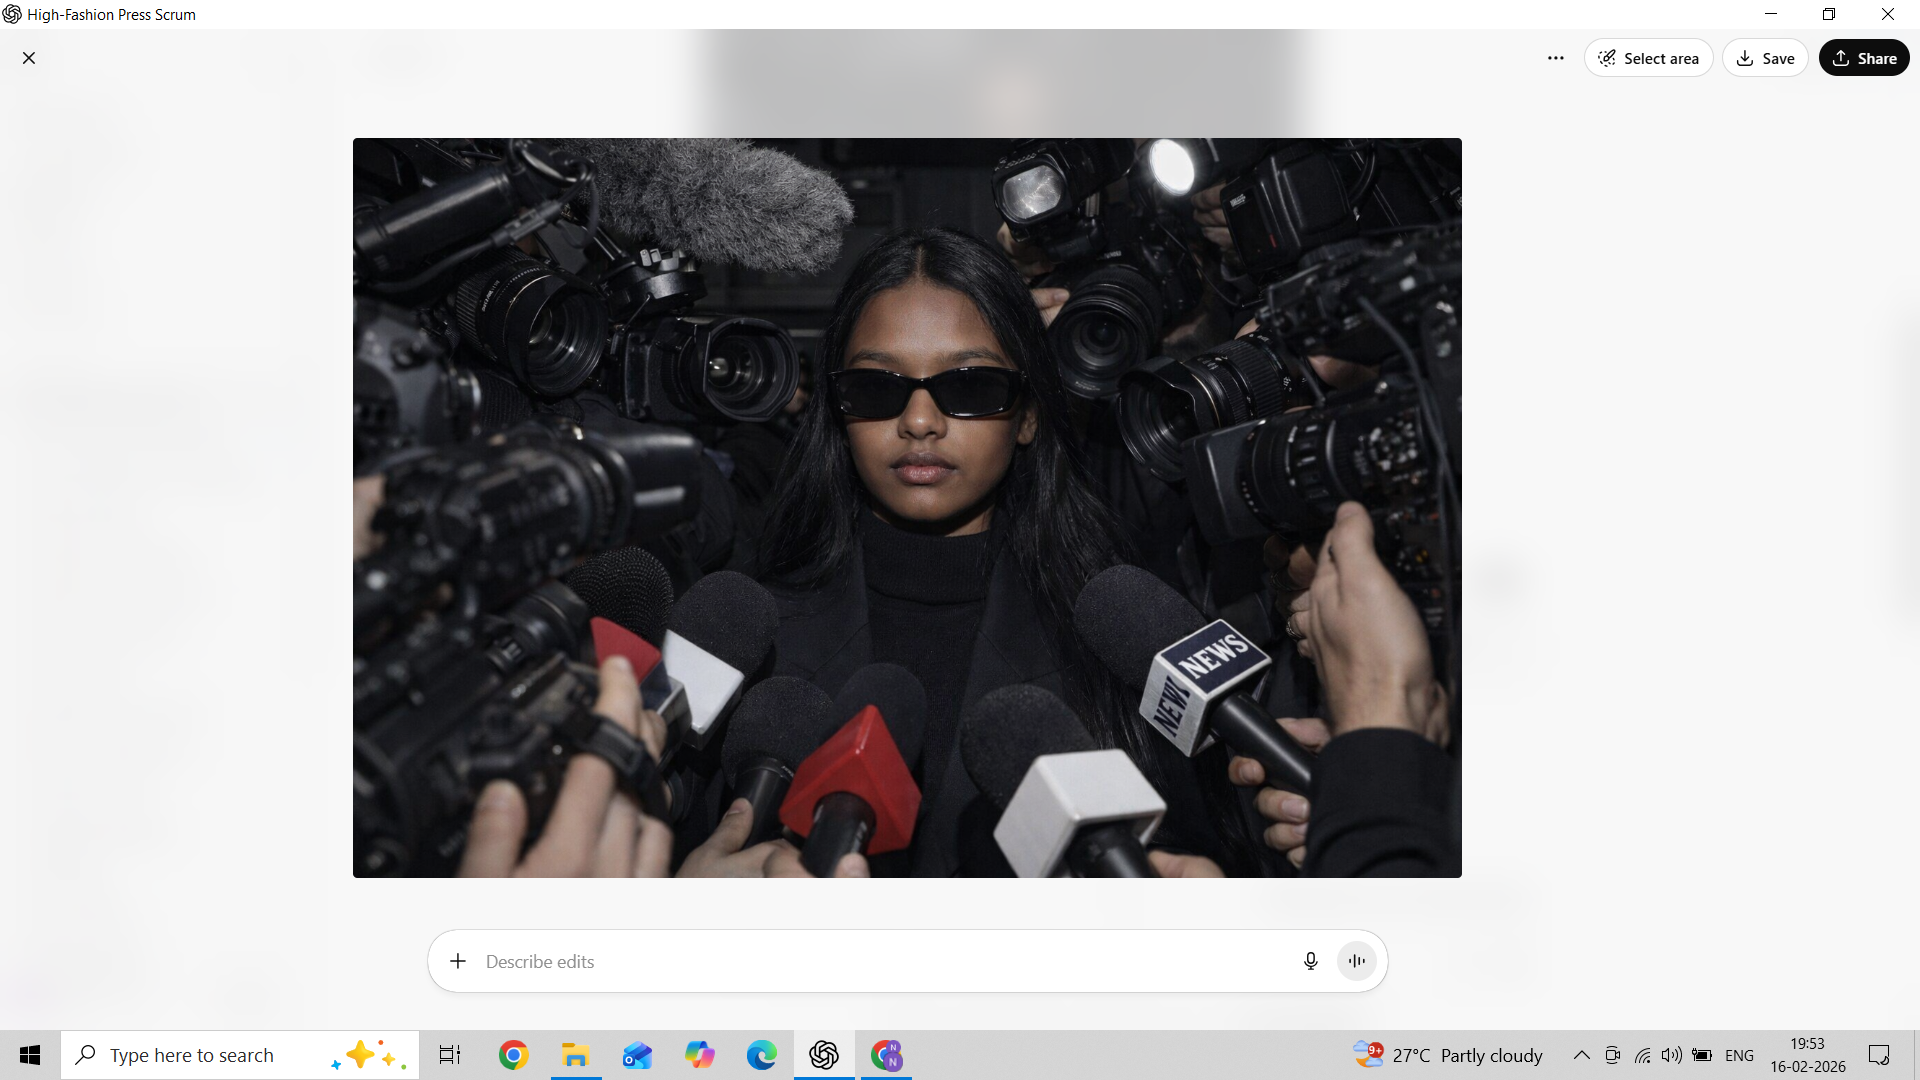Click the plus attach icon
The width and height of the screenshot is (1920, 1080).
(458, 961)
